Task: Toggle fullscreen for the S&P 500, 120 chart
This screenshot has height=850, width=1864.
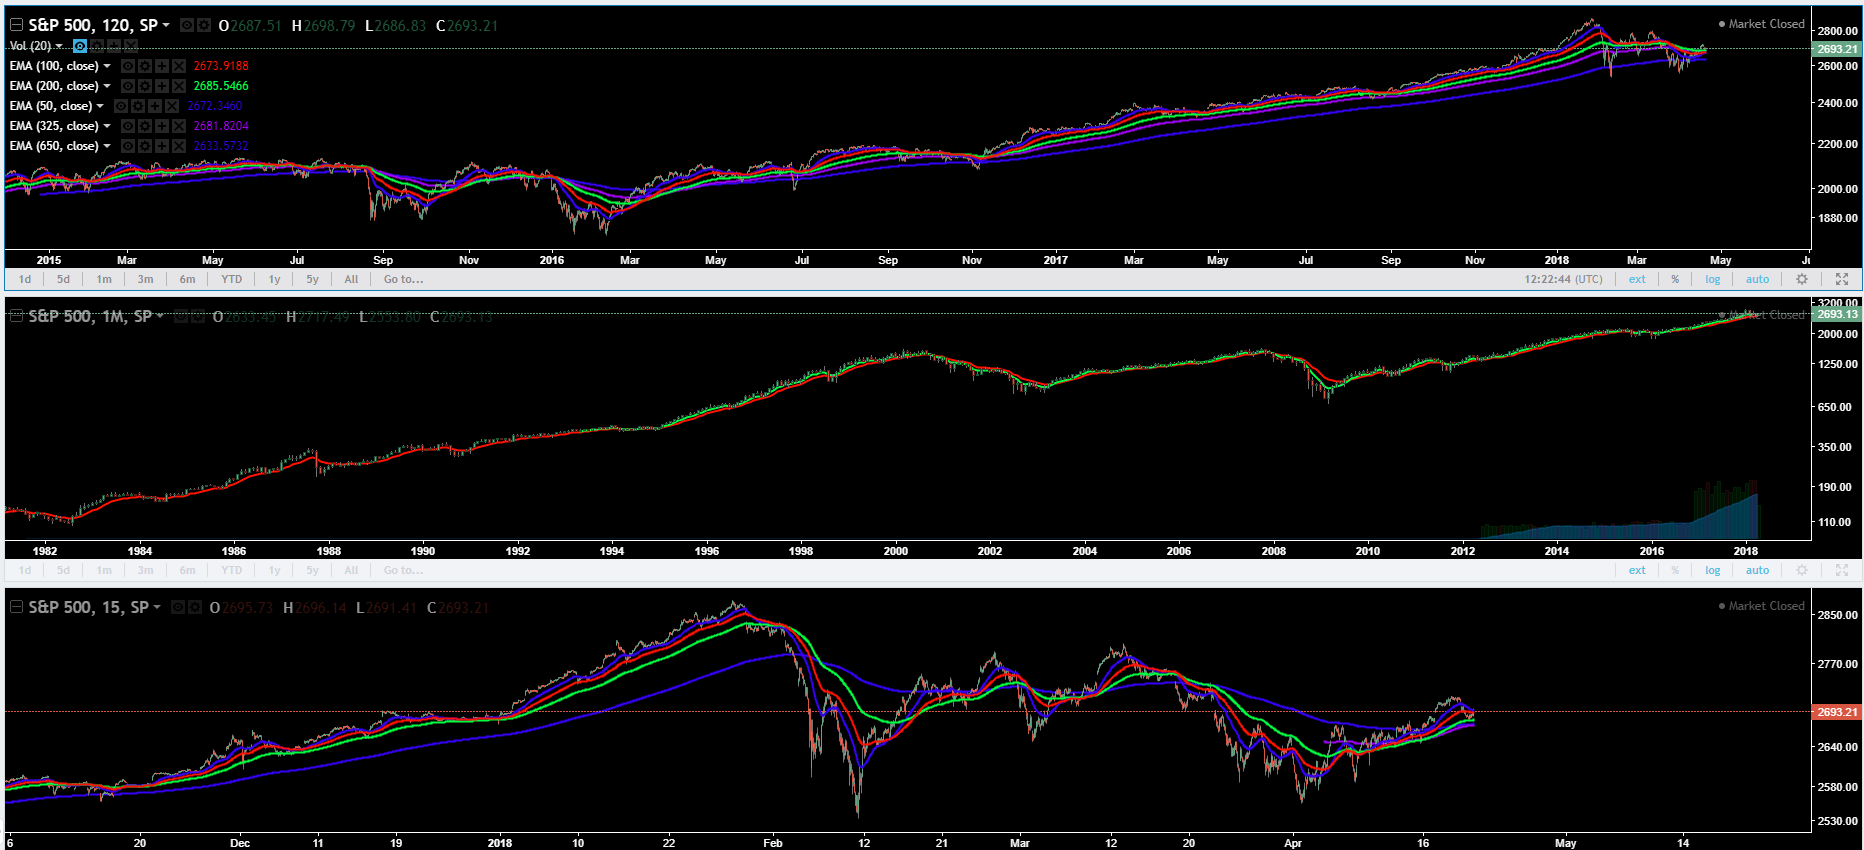Action: (x=1842, y=279)
